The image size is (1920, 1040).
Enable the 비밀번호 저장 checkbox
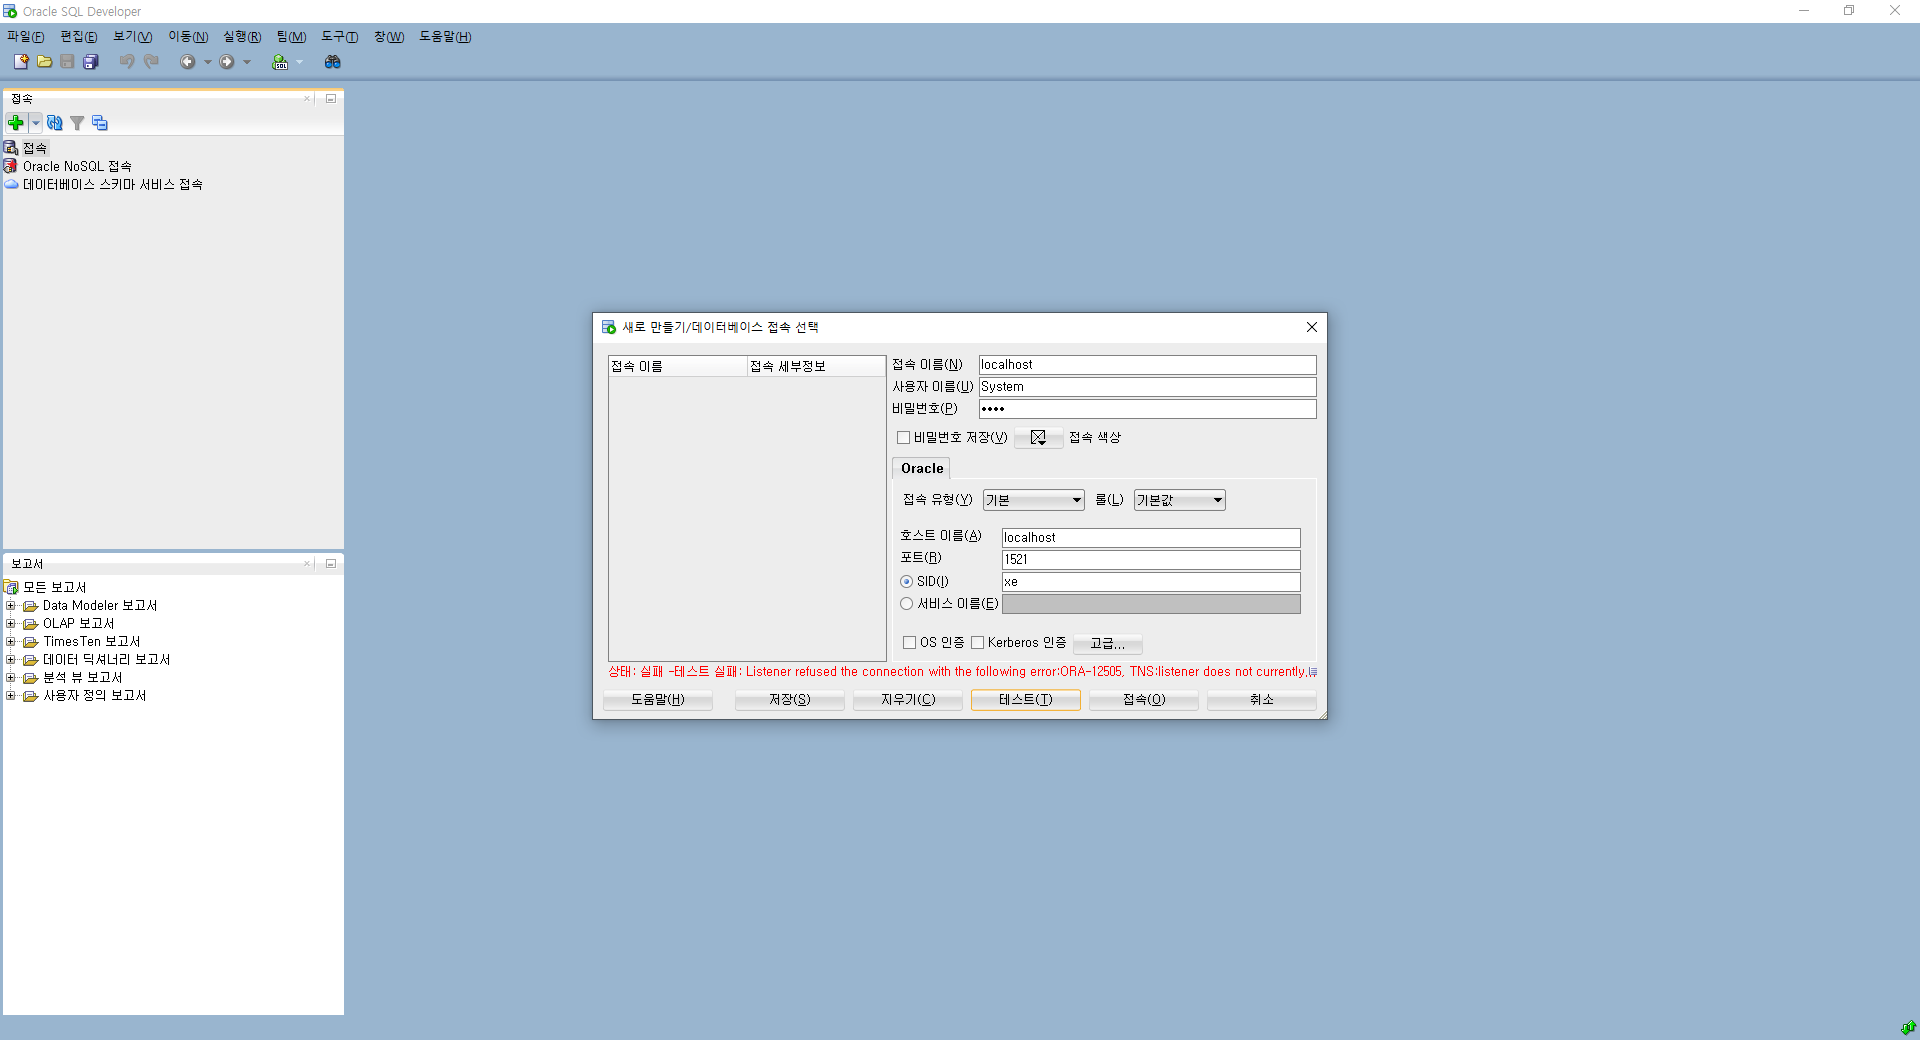click(903, 437)
